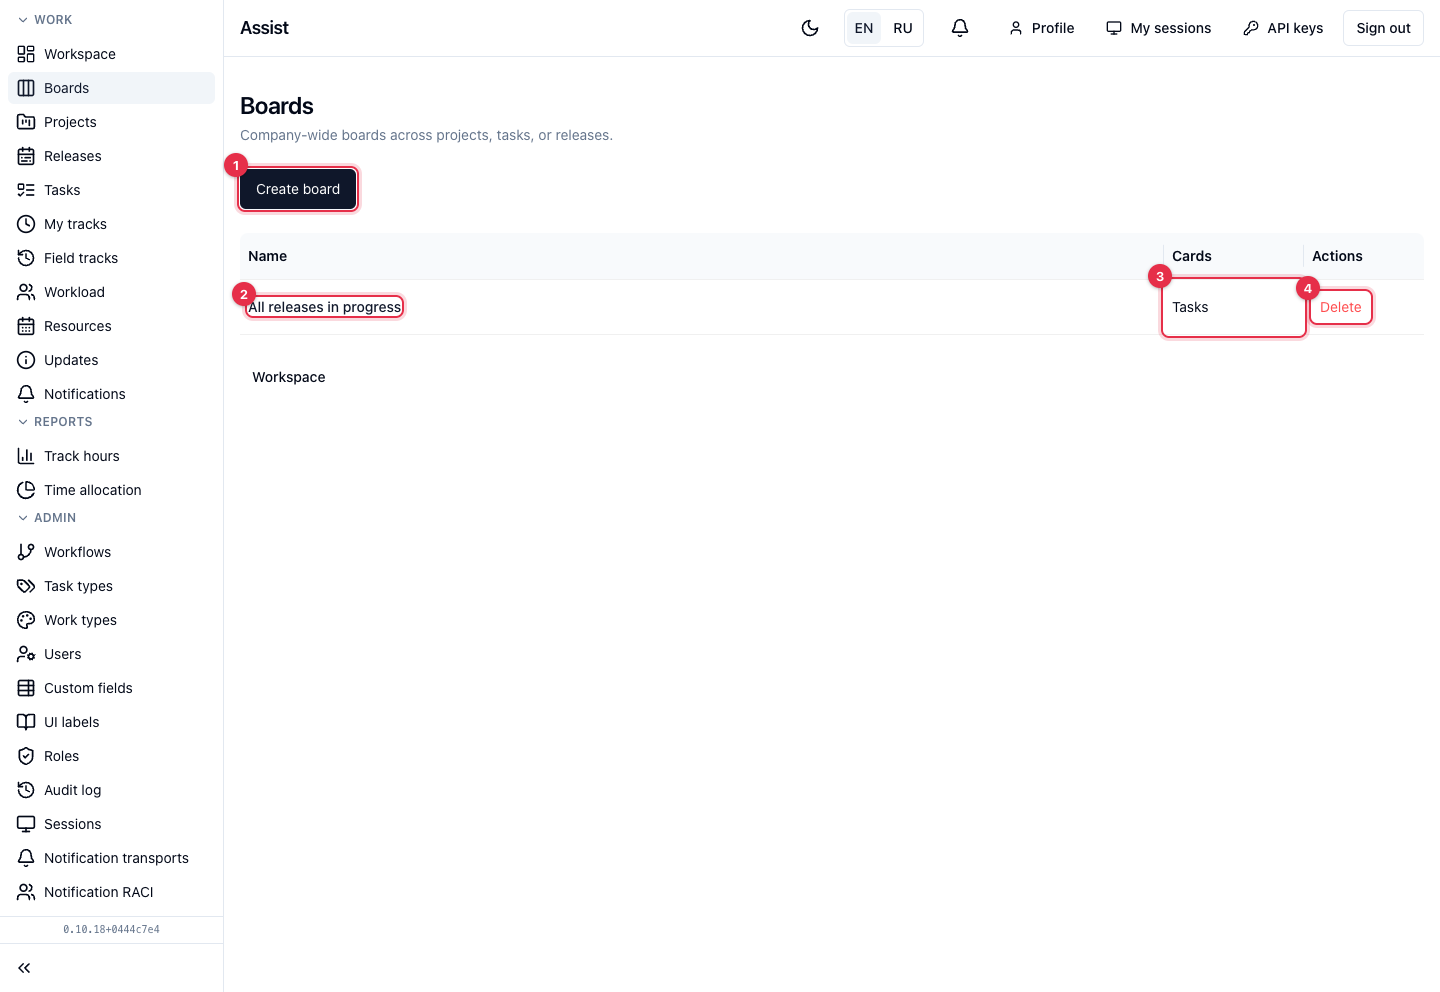This screenshot has width=1440, height=992.
Task: Click the Resources calendar icon
Action: tap(26, 326)
